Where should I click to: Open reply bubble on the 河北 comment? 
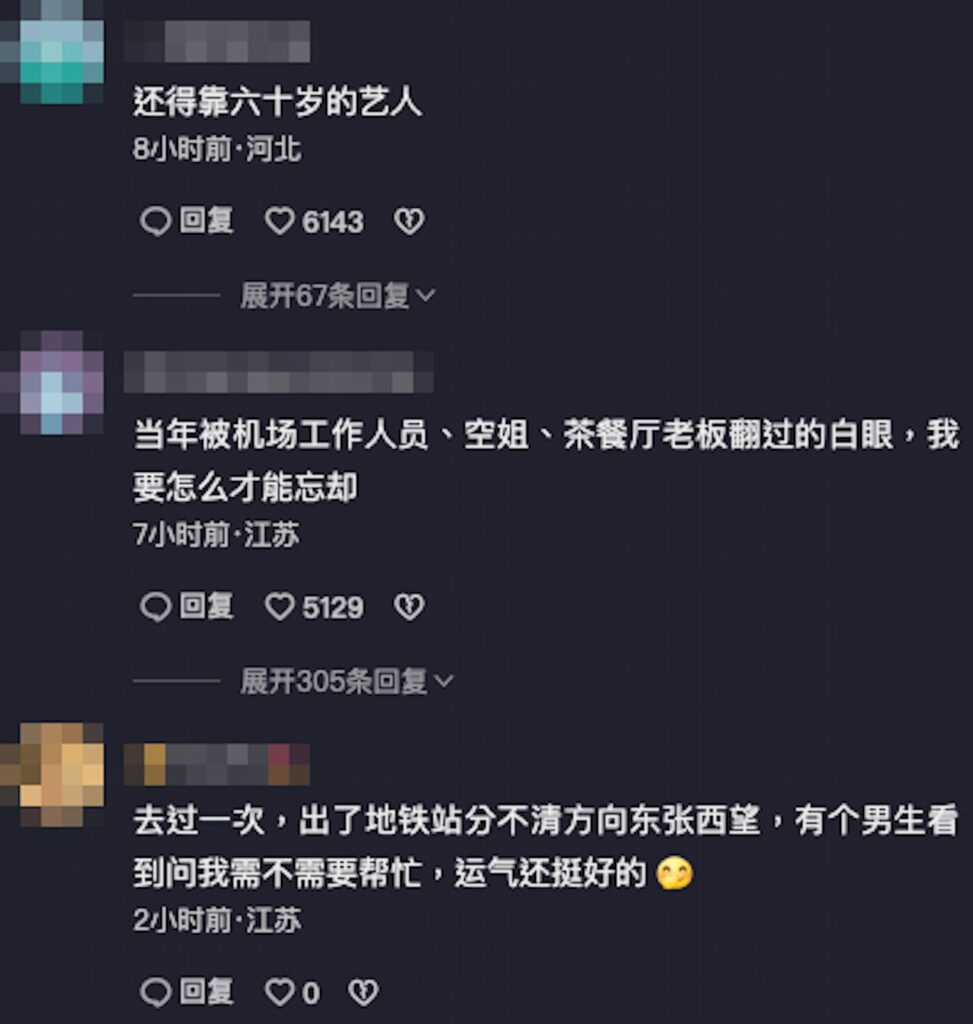[x=155, y=221]
